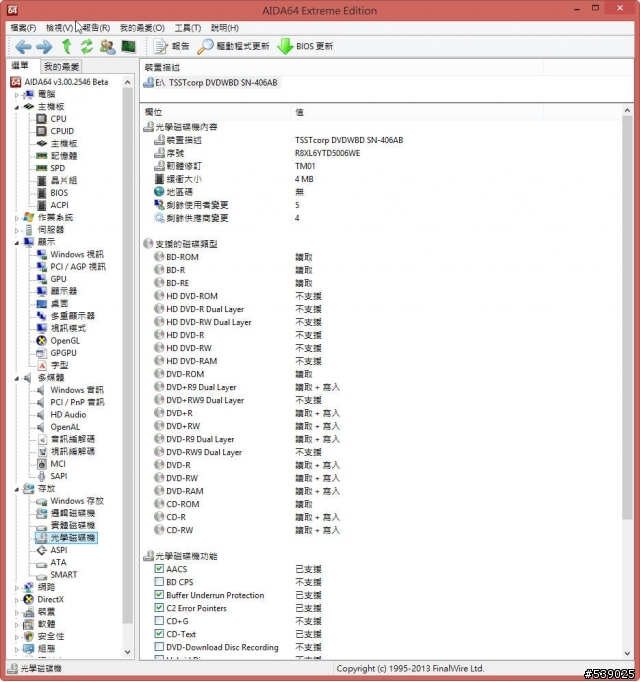Click the 值 column header
The image size is (640, 682).
(x=416, y=112)
